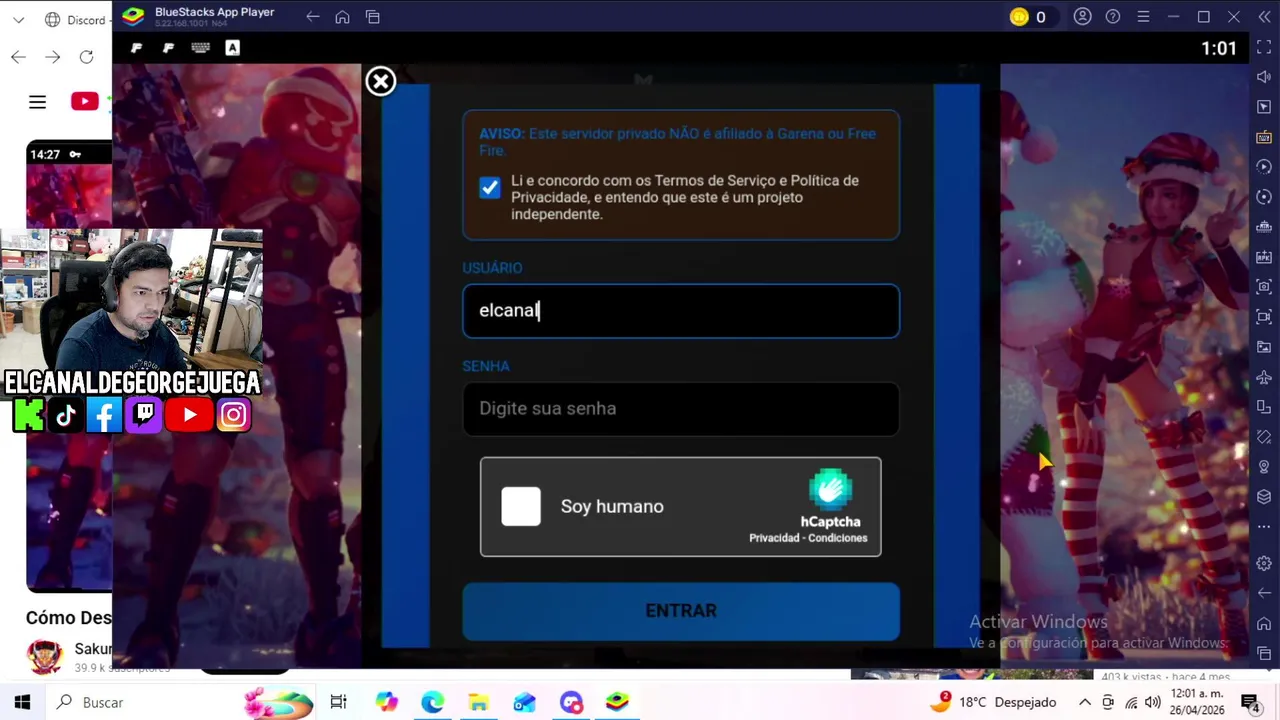Click the keyboard icon in BlueStacks top bar
Screen dimensions: 1280x720
[200, 48]
